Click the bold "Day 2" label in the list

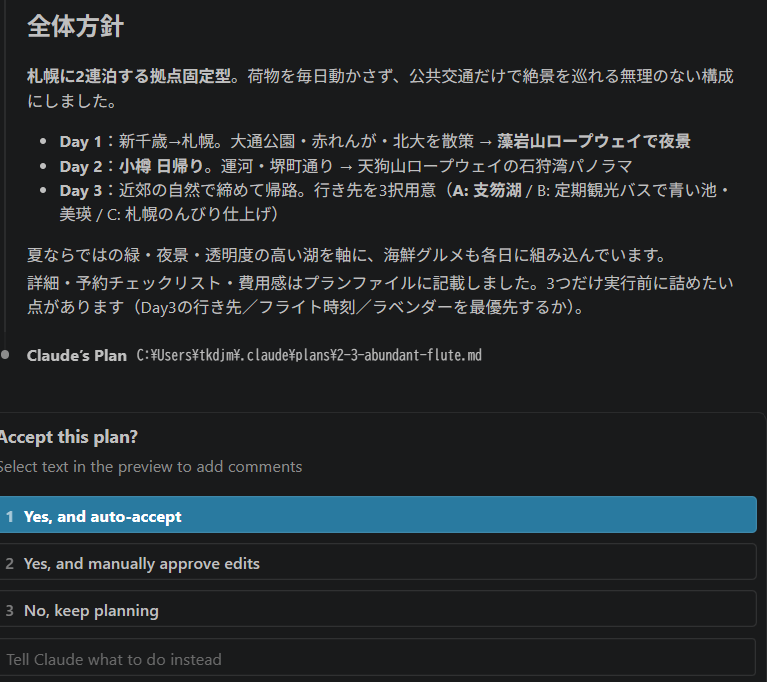click(x=81, y=167)
